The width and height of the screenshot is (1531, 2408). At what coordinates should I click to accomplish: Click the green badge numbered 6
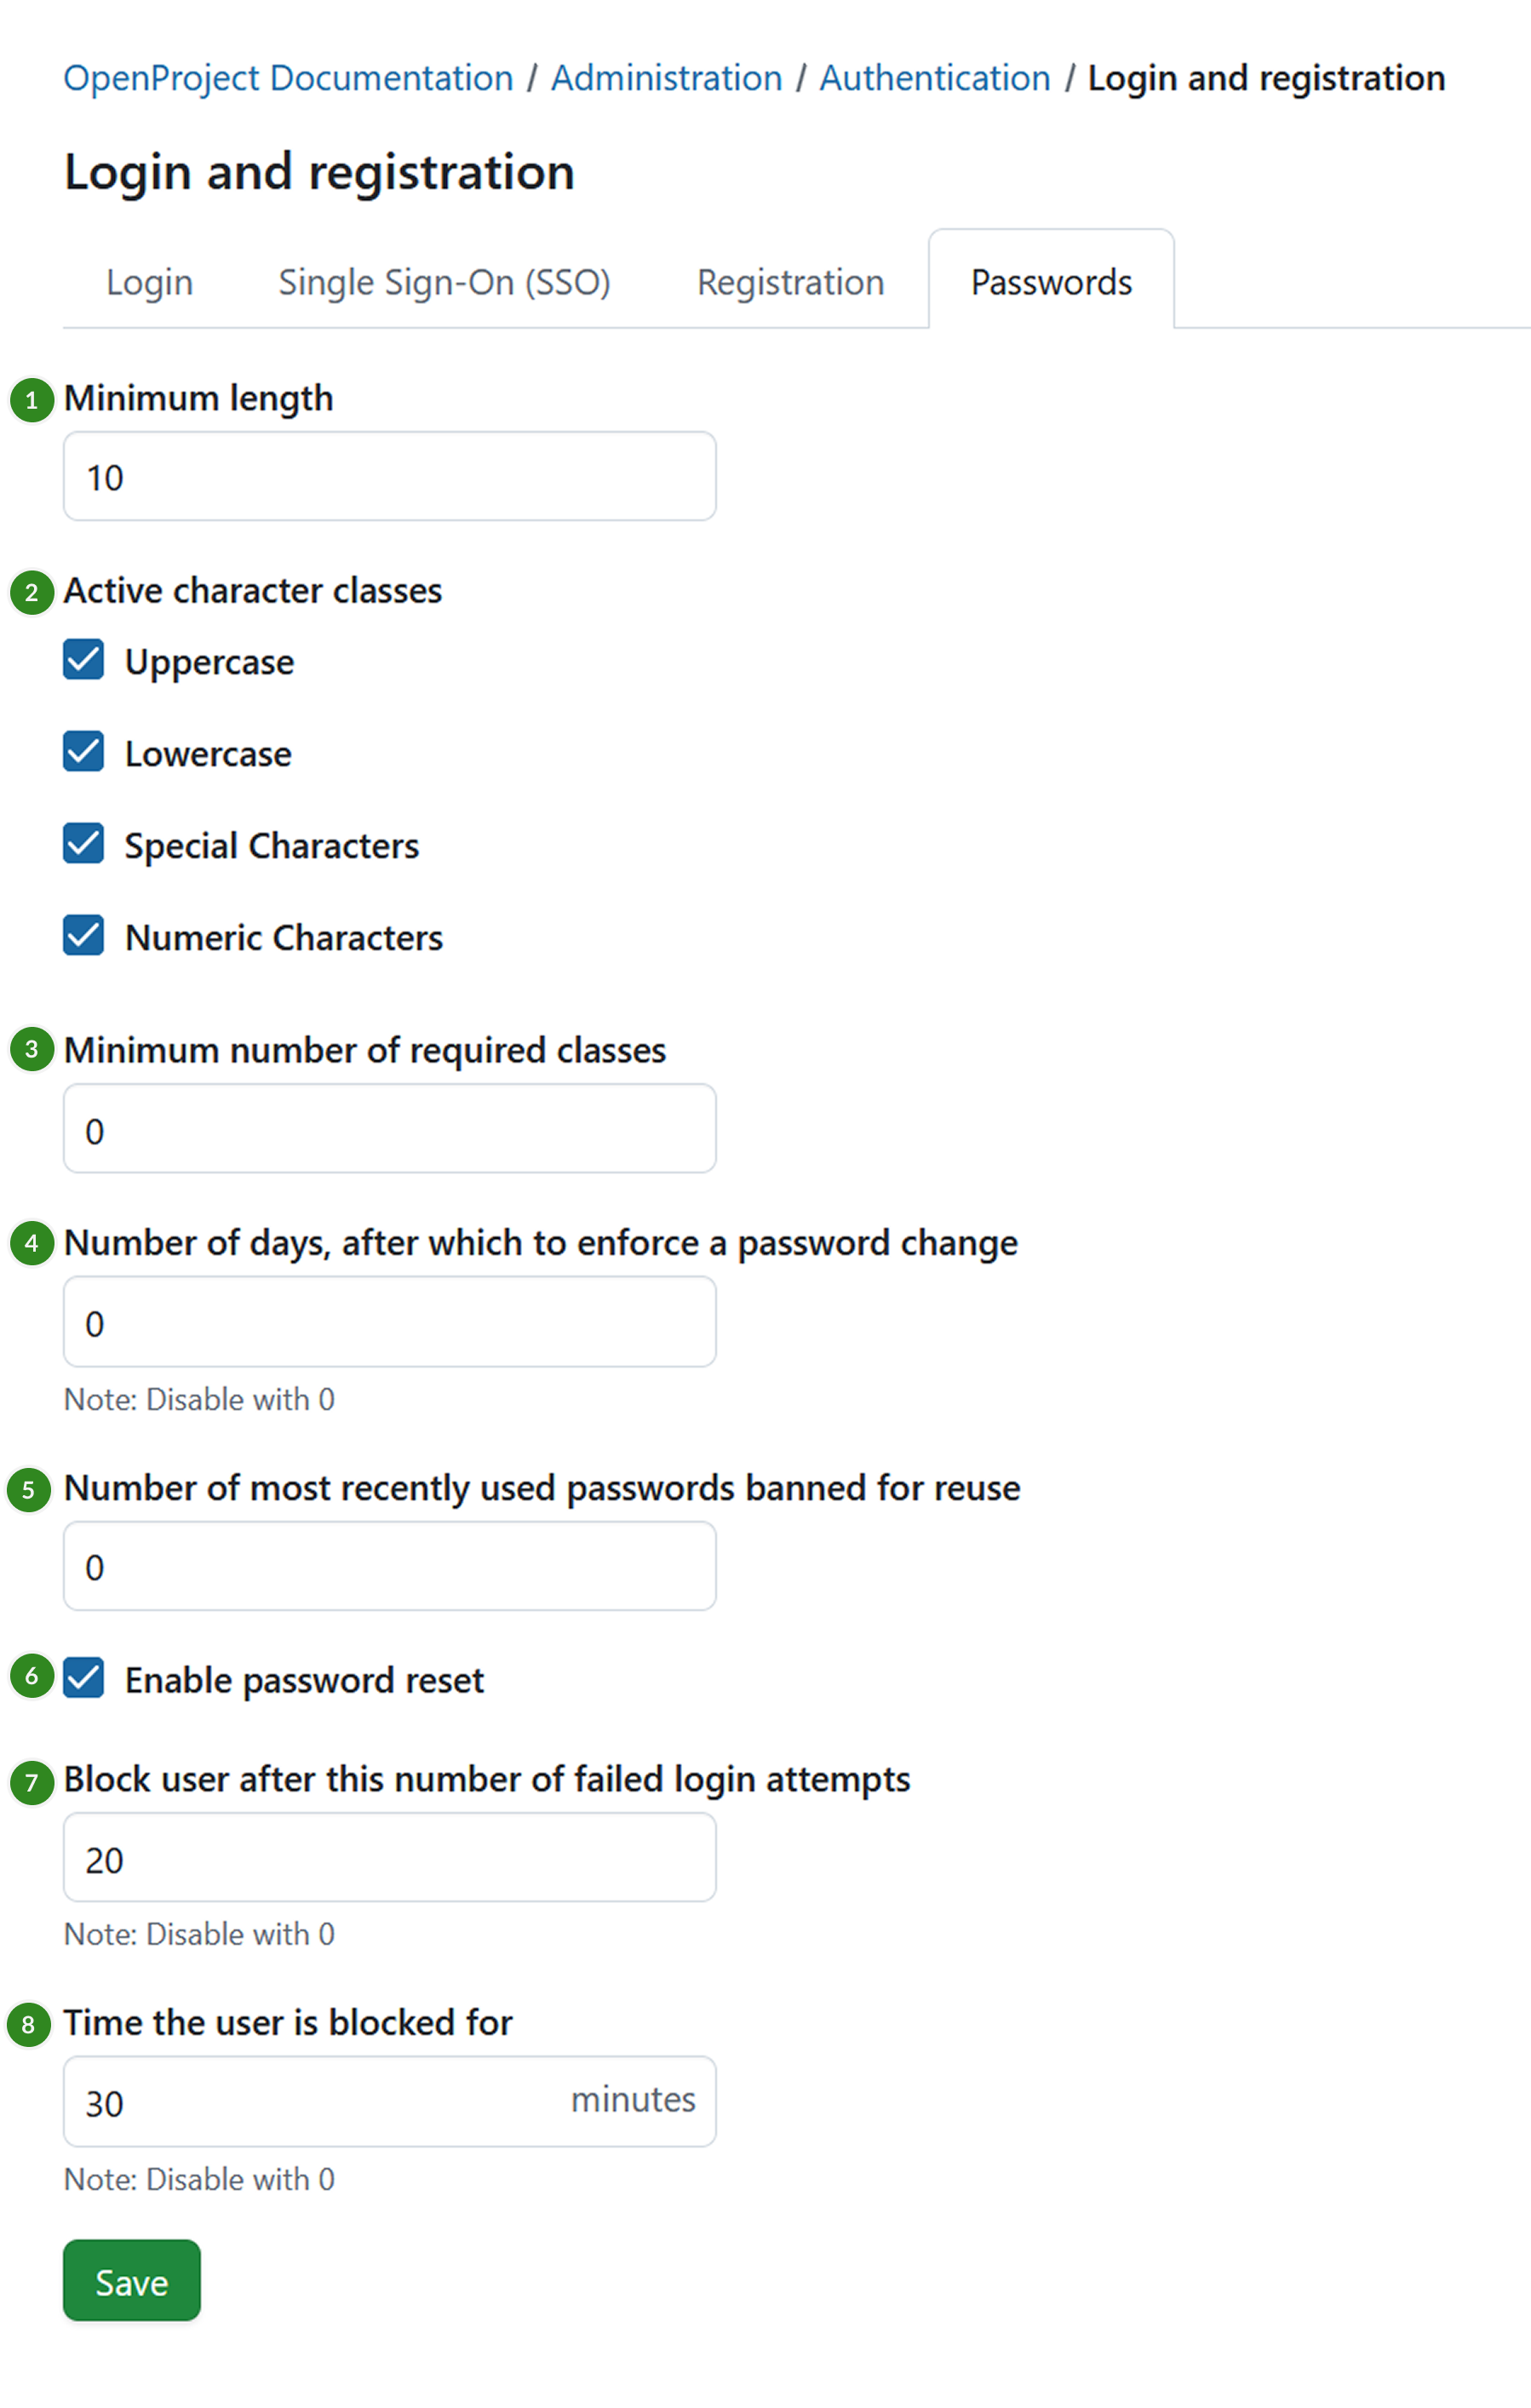(x=31, y=1679)
